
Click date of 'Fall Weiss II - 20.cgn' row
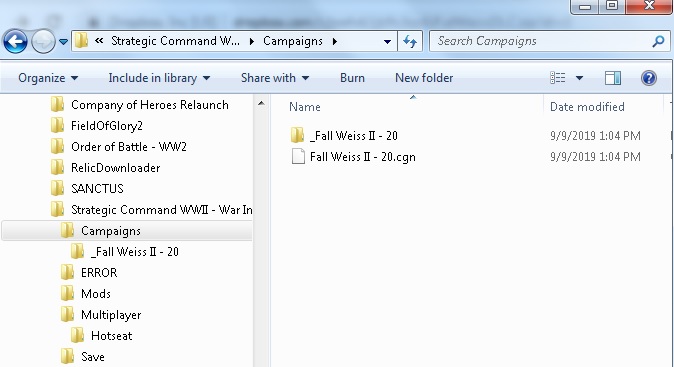595,157
